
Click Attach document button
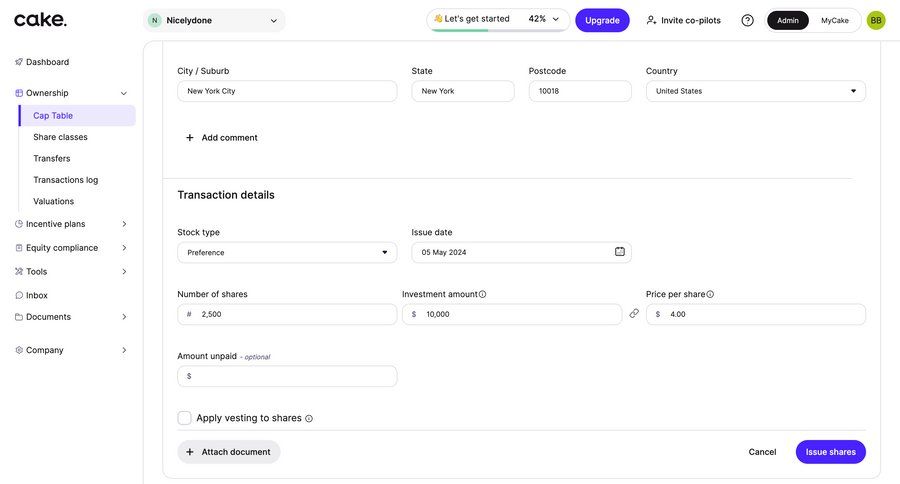point(229,452)
